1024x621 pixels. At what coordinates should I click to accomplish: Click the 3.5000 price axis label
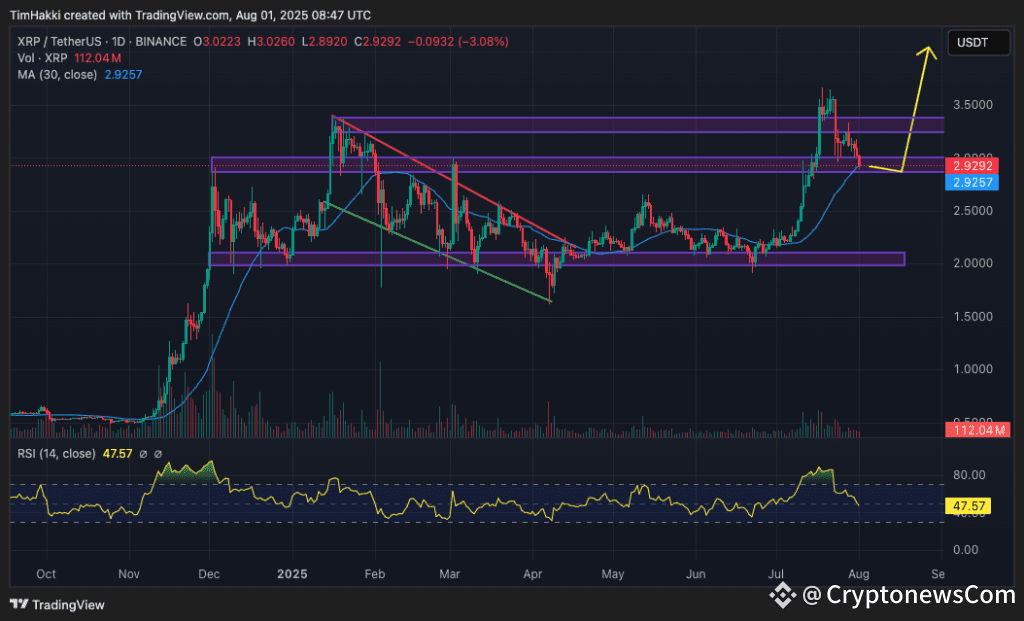973,105
